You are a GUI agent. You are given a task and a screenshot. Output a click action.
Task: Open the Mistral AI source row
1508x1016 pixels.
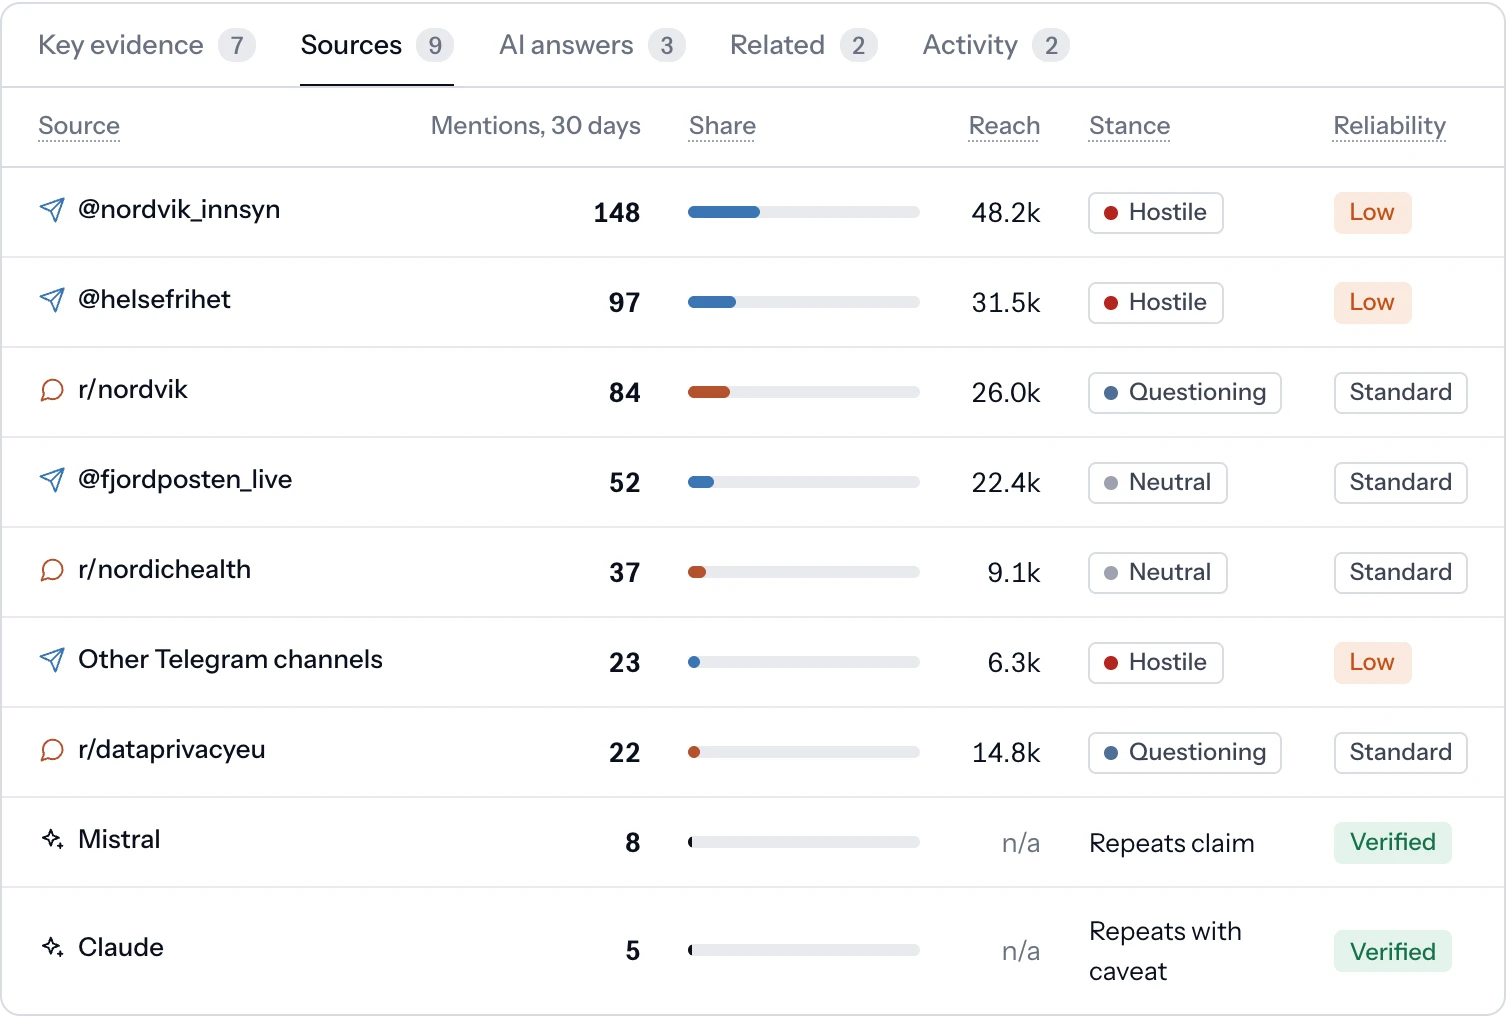click(x=753, y=842)
